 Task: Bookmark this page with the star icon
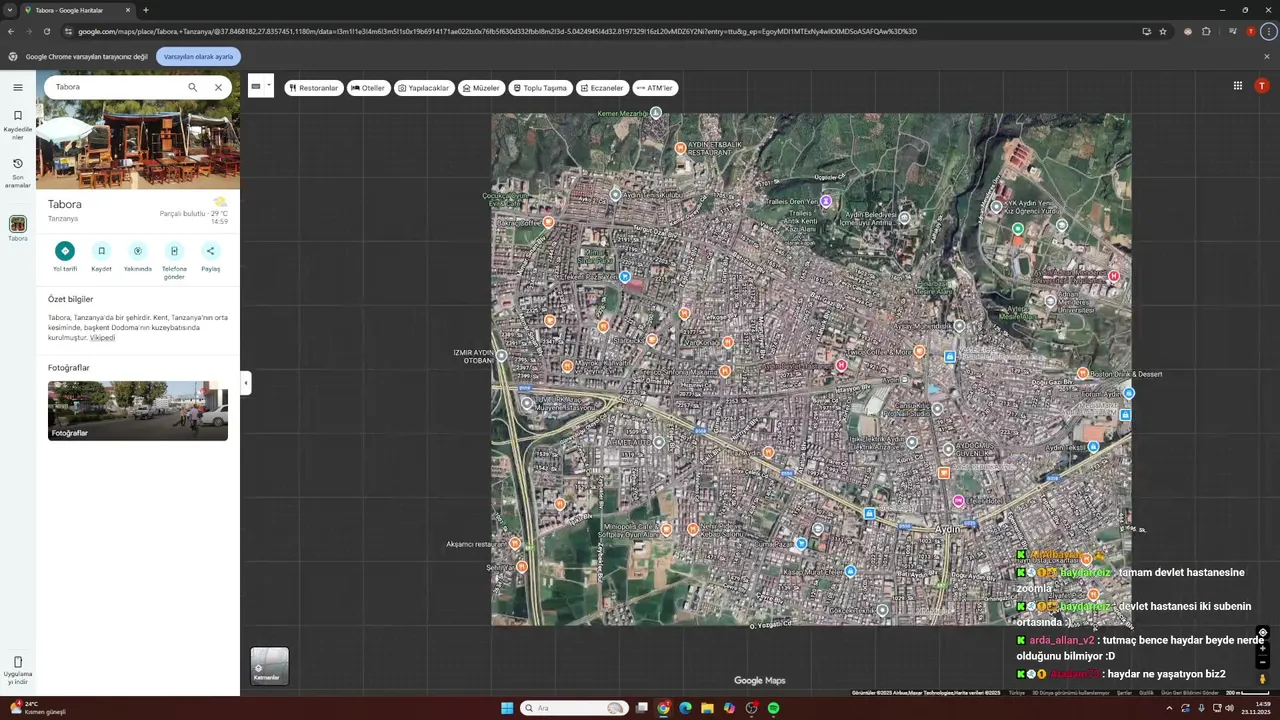[1163, 31]
